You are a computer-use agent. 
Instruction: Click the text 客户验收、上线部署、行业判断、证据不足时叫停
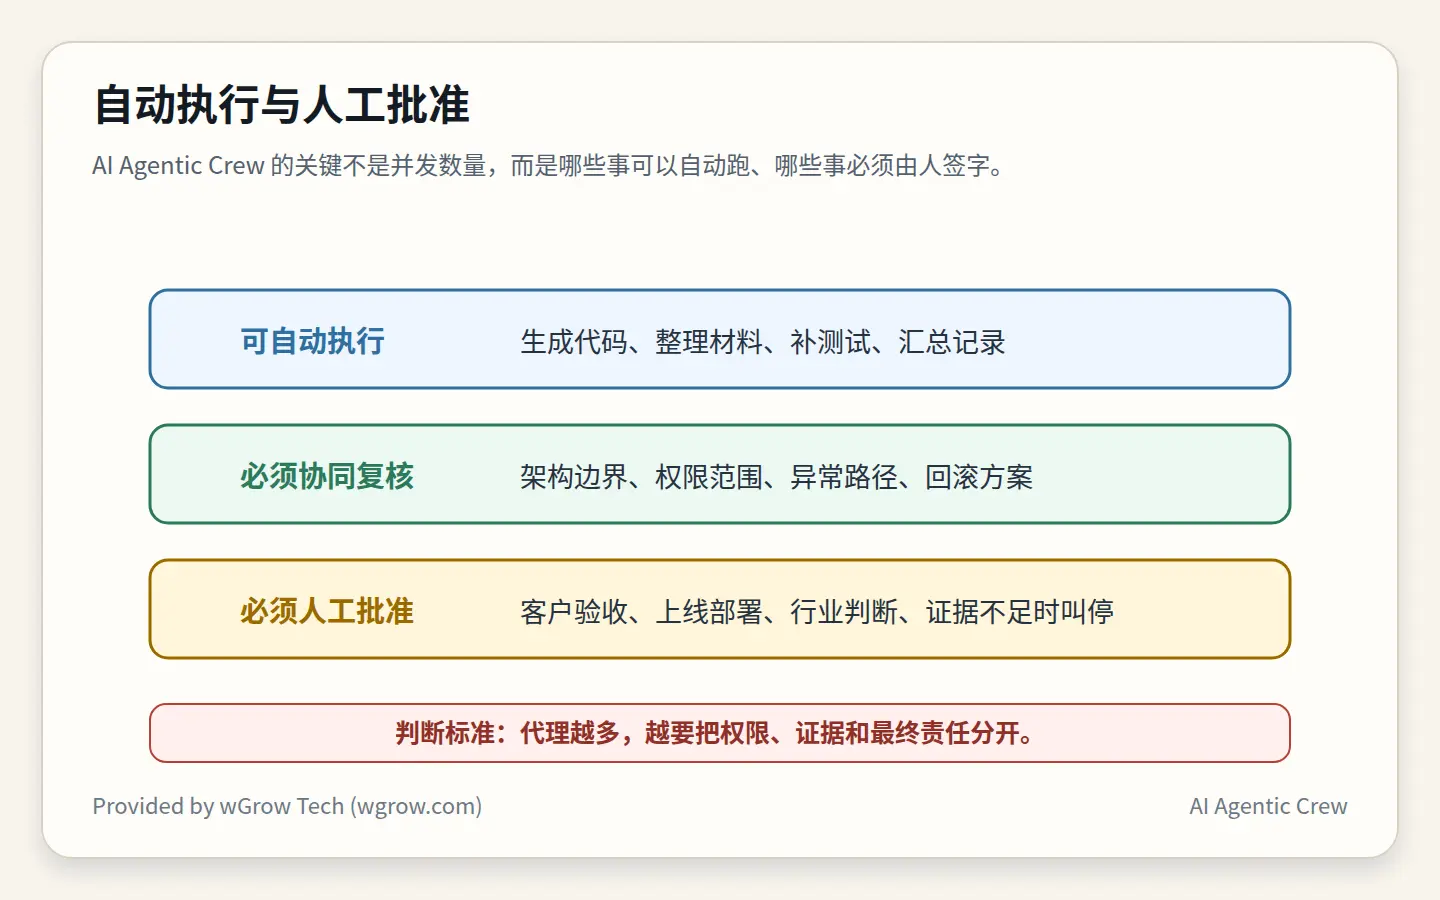(x=817, y=612)
